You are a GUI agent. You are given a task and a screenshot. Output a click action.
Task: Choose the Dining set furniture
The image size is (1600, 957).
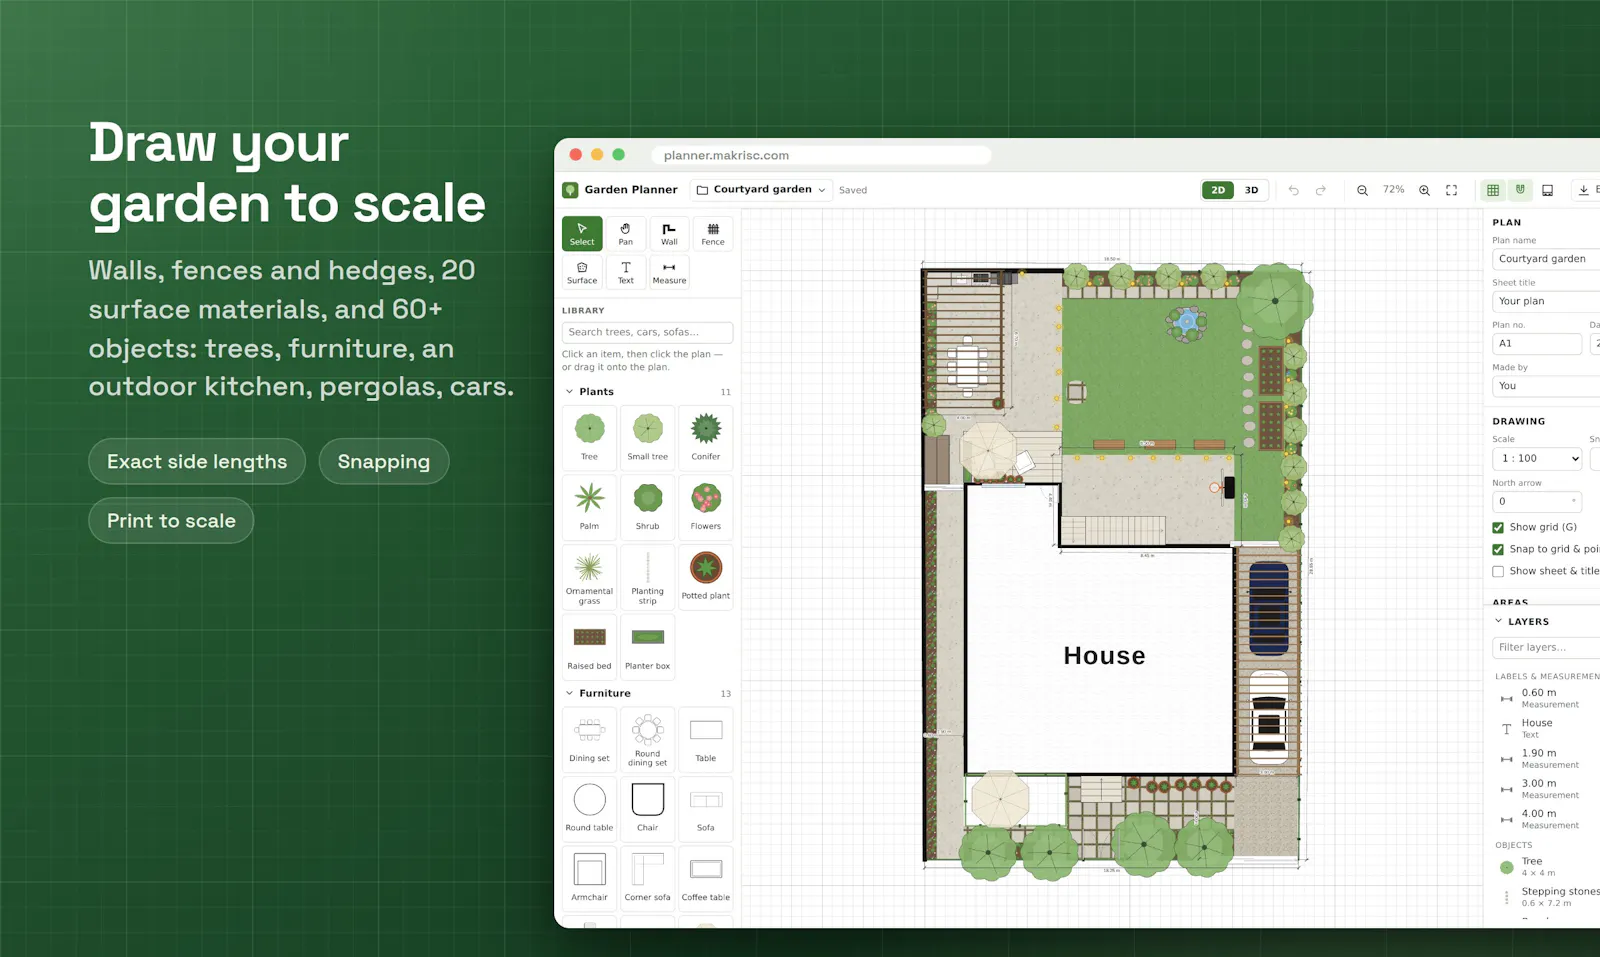point(590,739)
